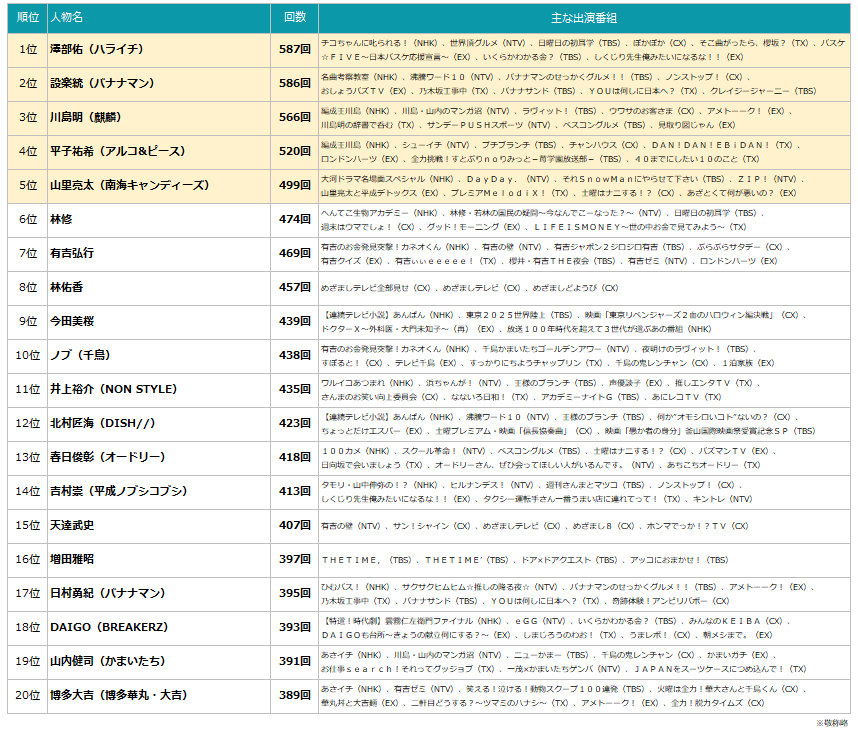Click the 順位 column header

pyautogui.click(x=27, y=18)
